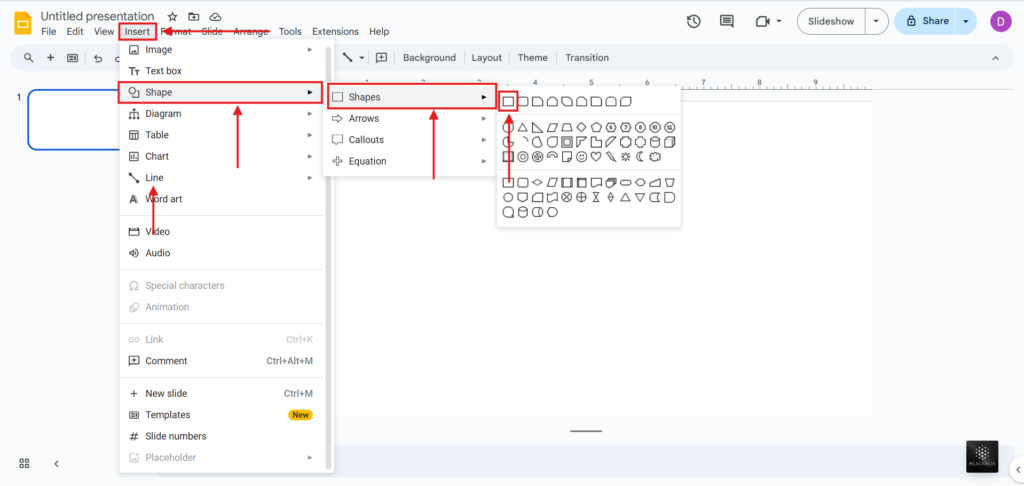Open the comments panel icon
The width and height of the screenshot is (1024, 486).
727,21
